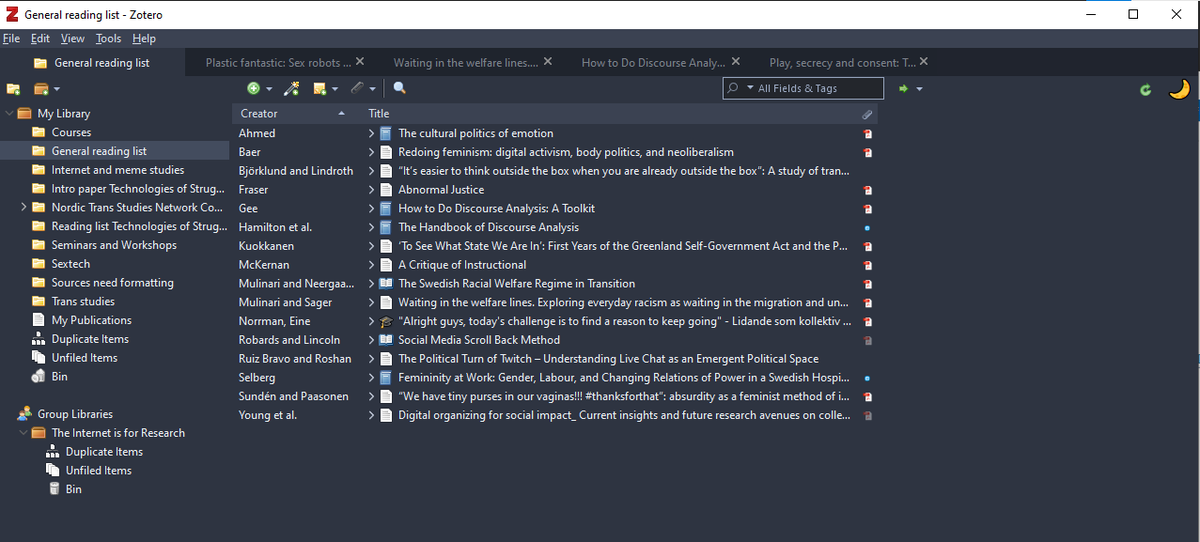Click the greyed attachment icon on Young et al. row
The height and width of the screenshot is (542, 1200).
click(x=867, y=415)
